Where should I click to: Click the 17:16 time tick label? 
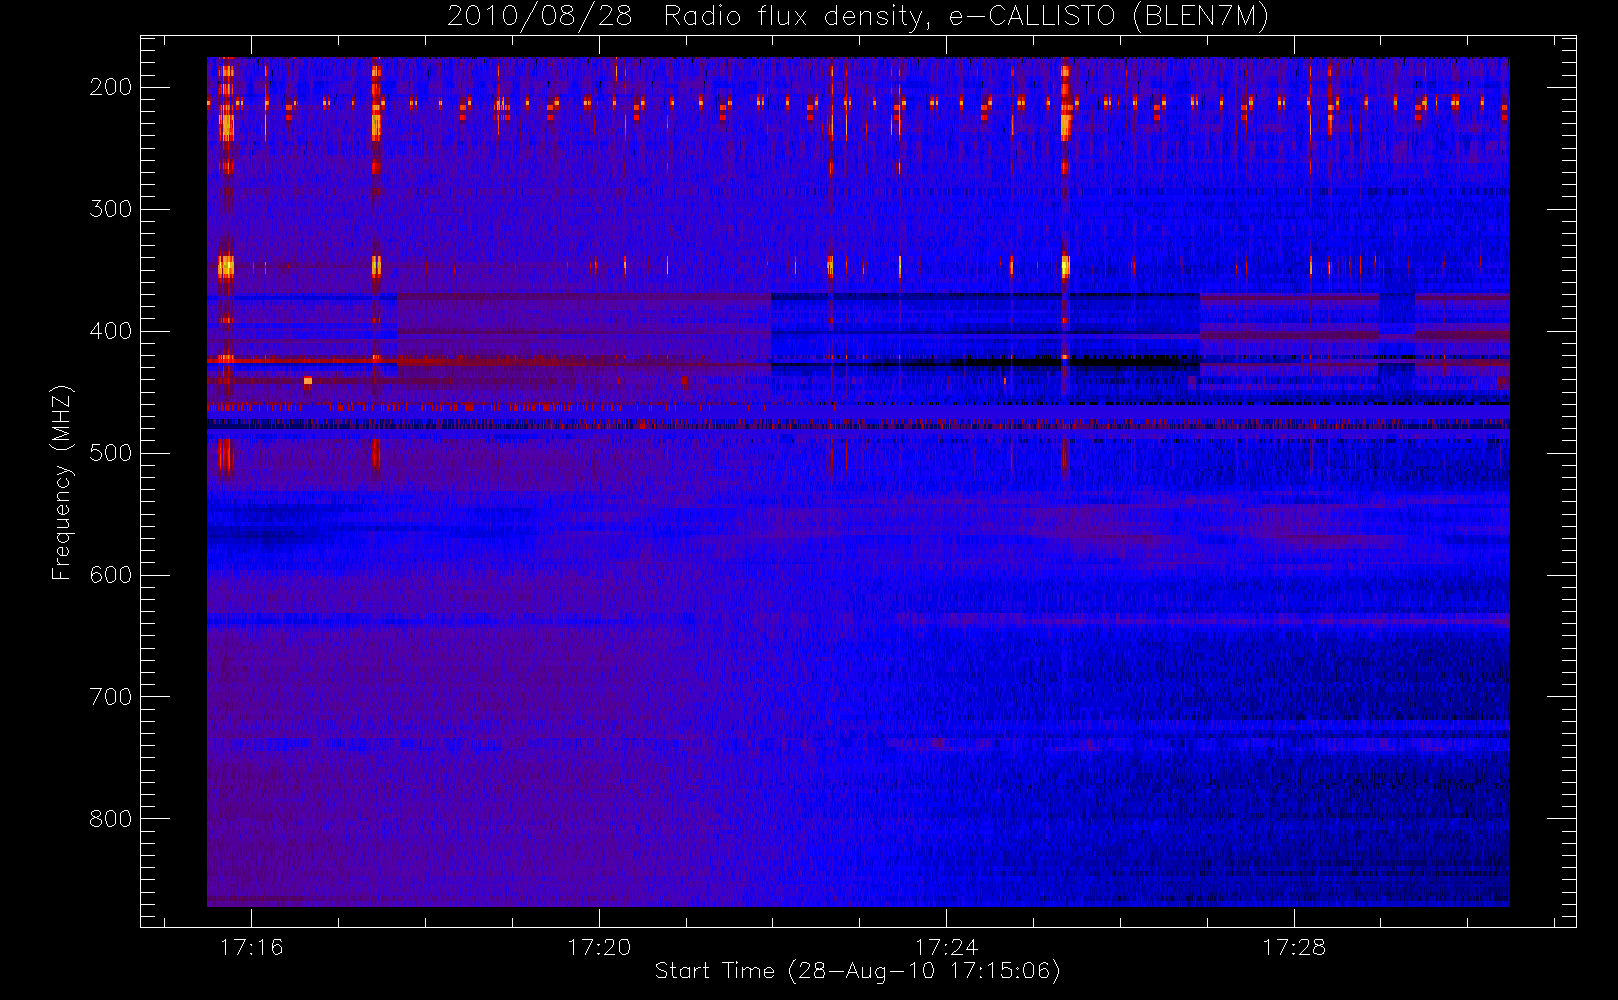coord(252,947)
